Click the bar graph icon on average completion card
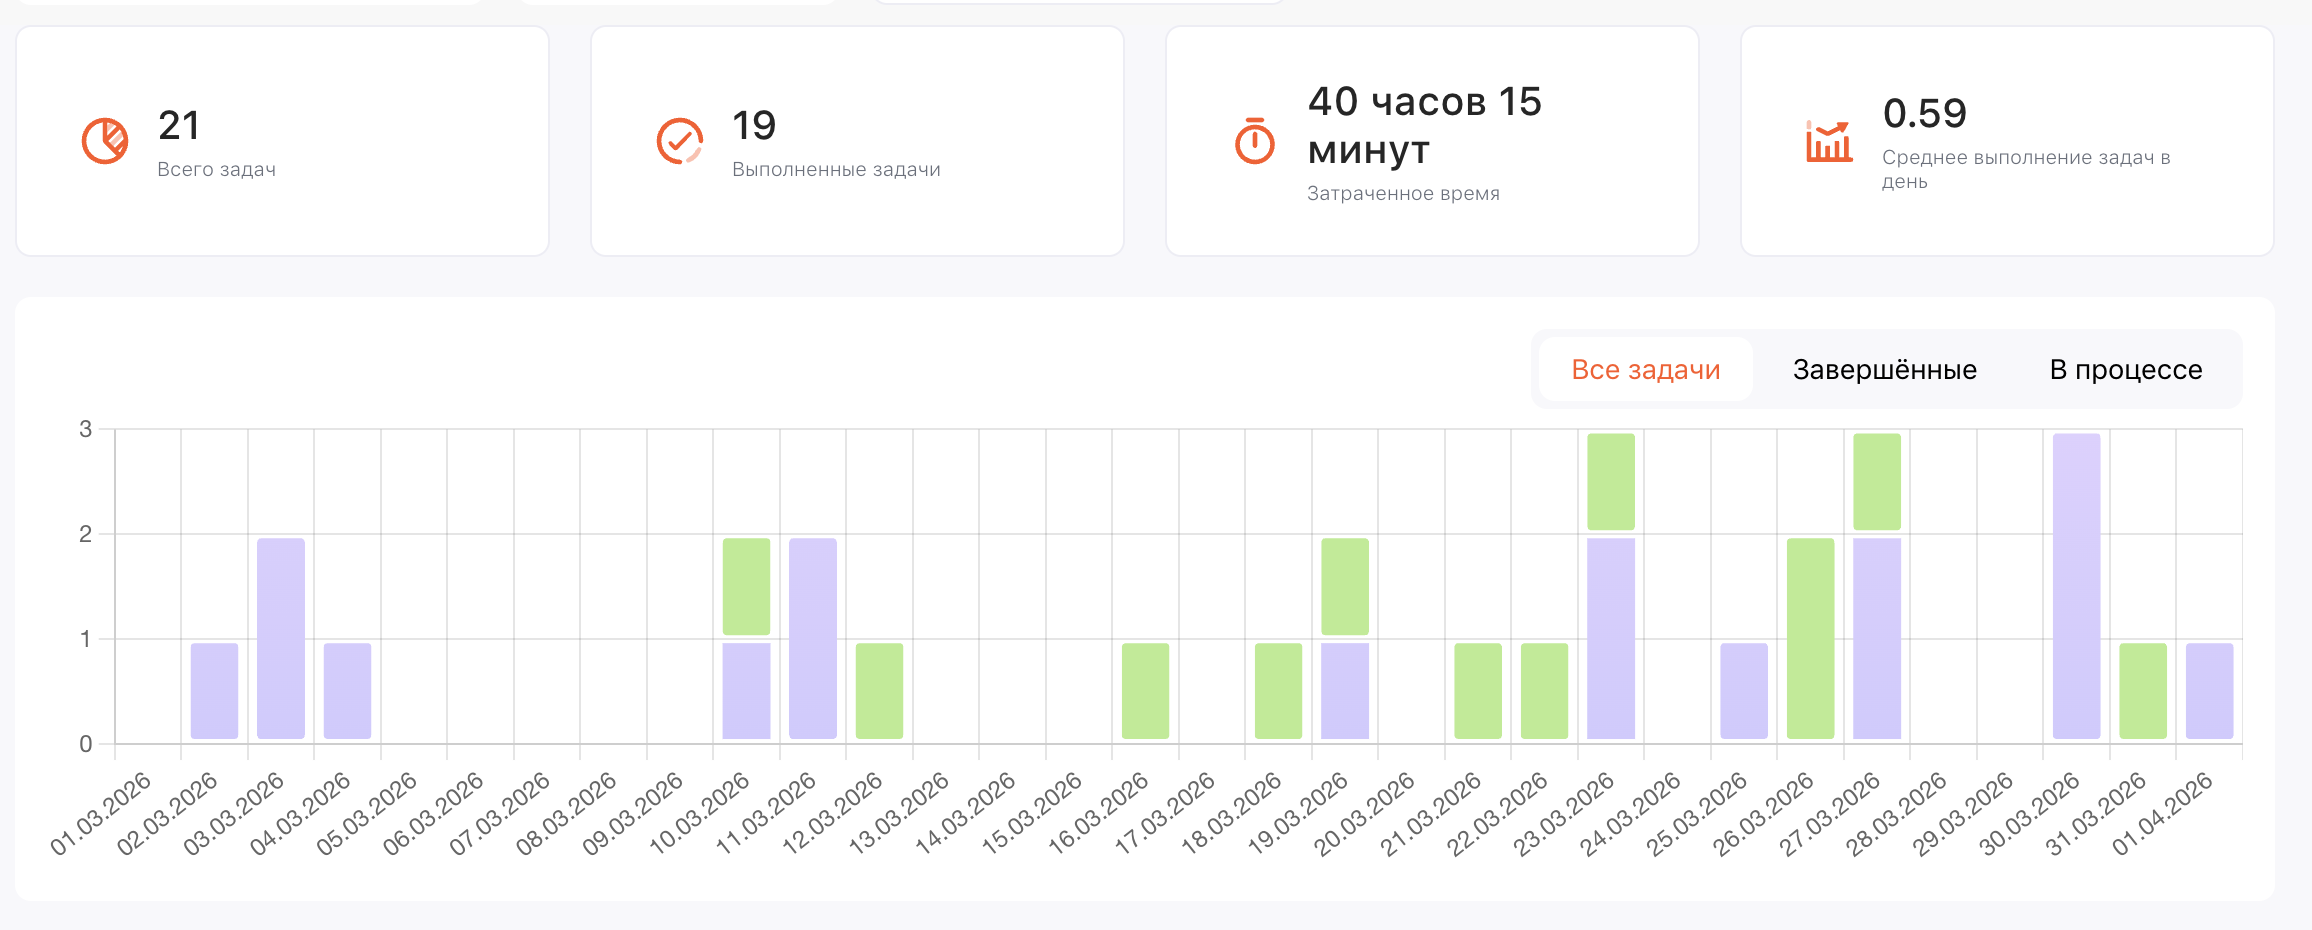 (1827, 143)
